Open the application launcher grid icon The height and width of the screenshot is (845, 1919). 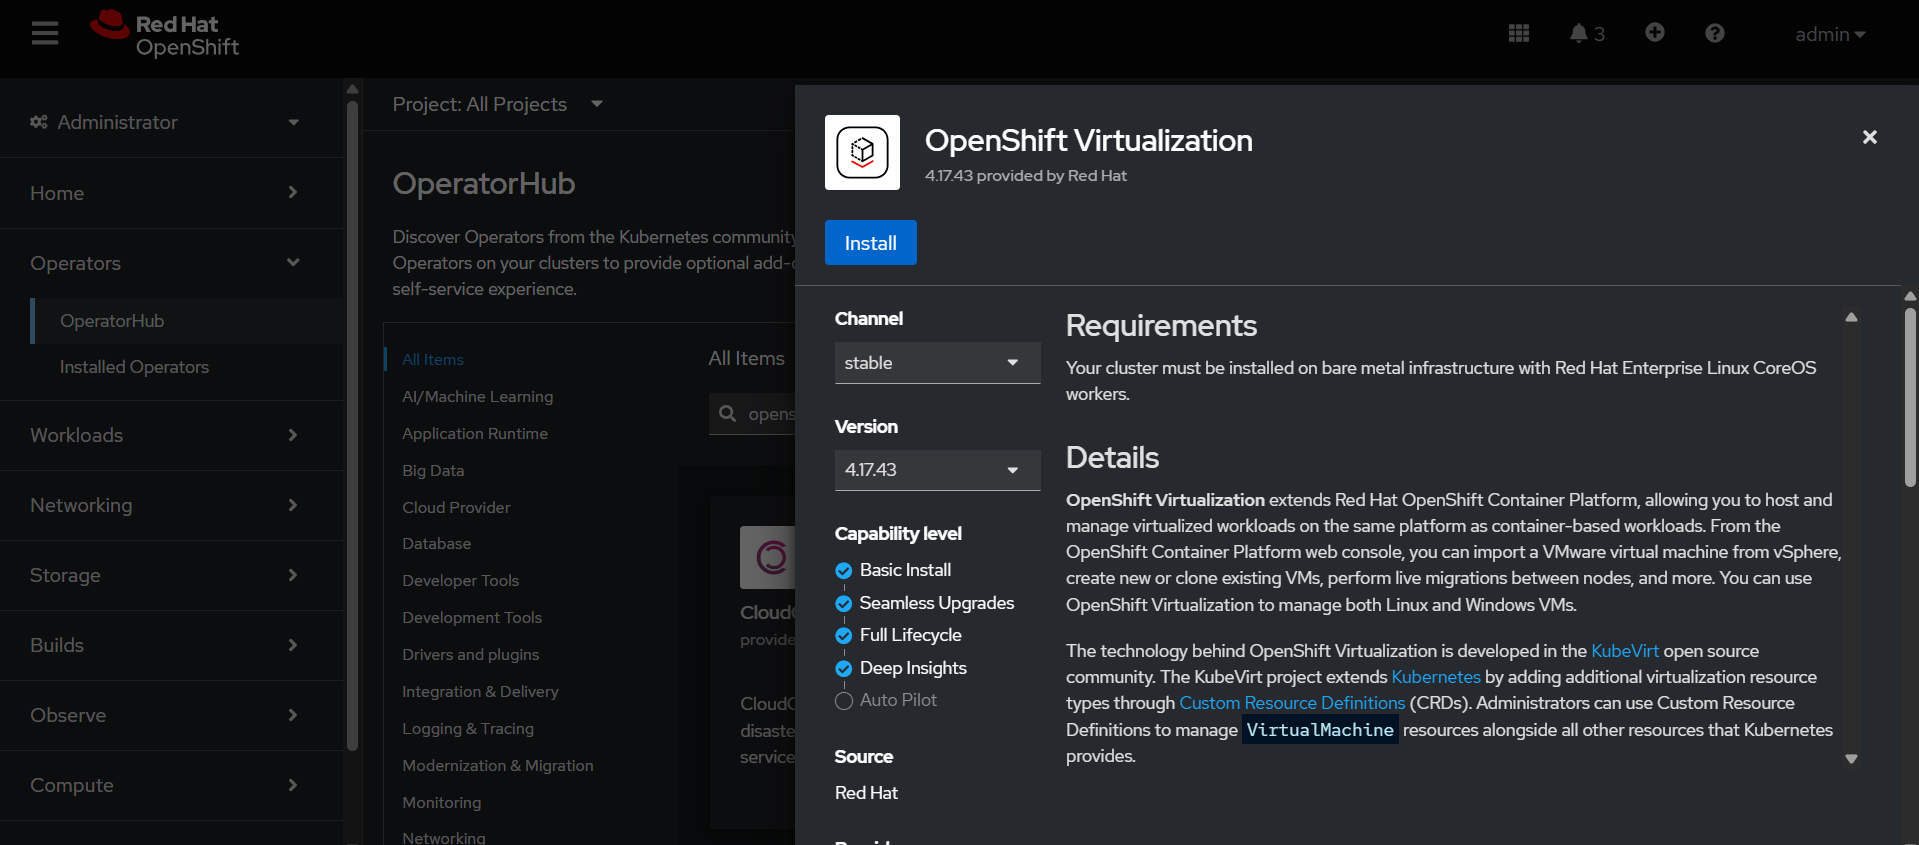1518,34
